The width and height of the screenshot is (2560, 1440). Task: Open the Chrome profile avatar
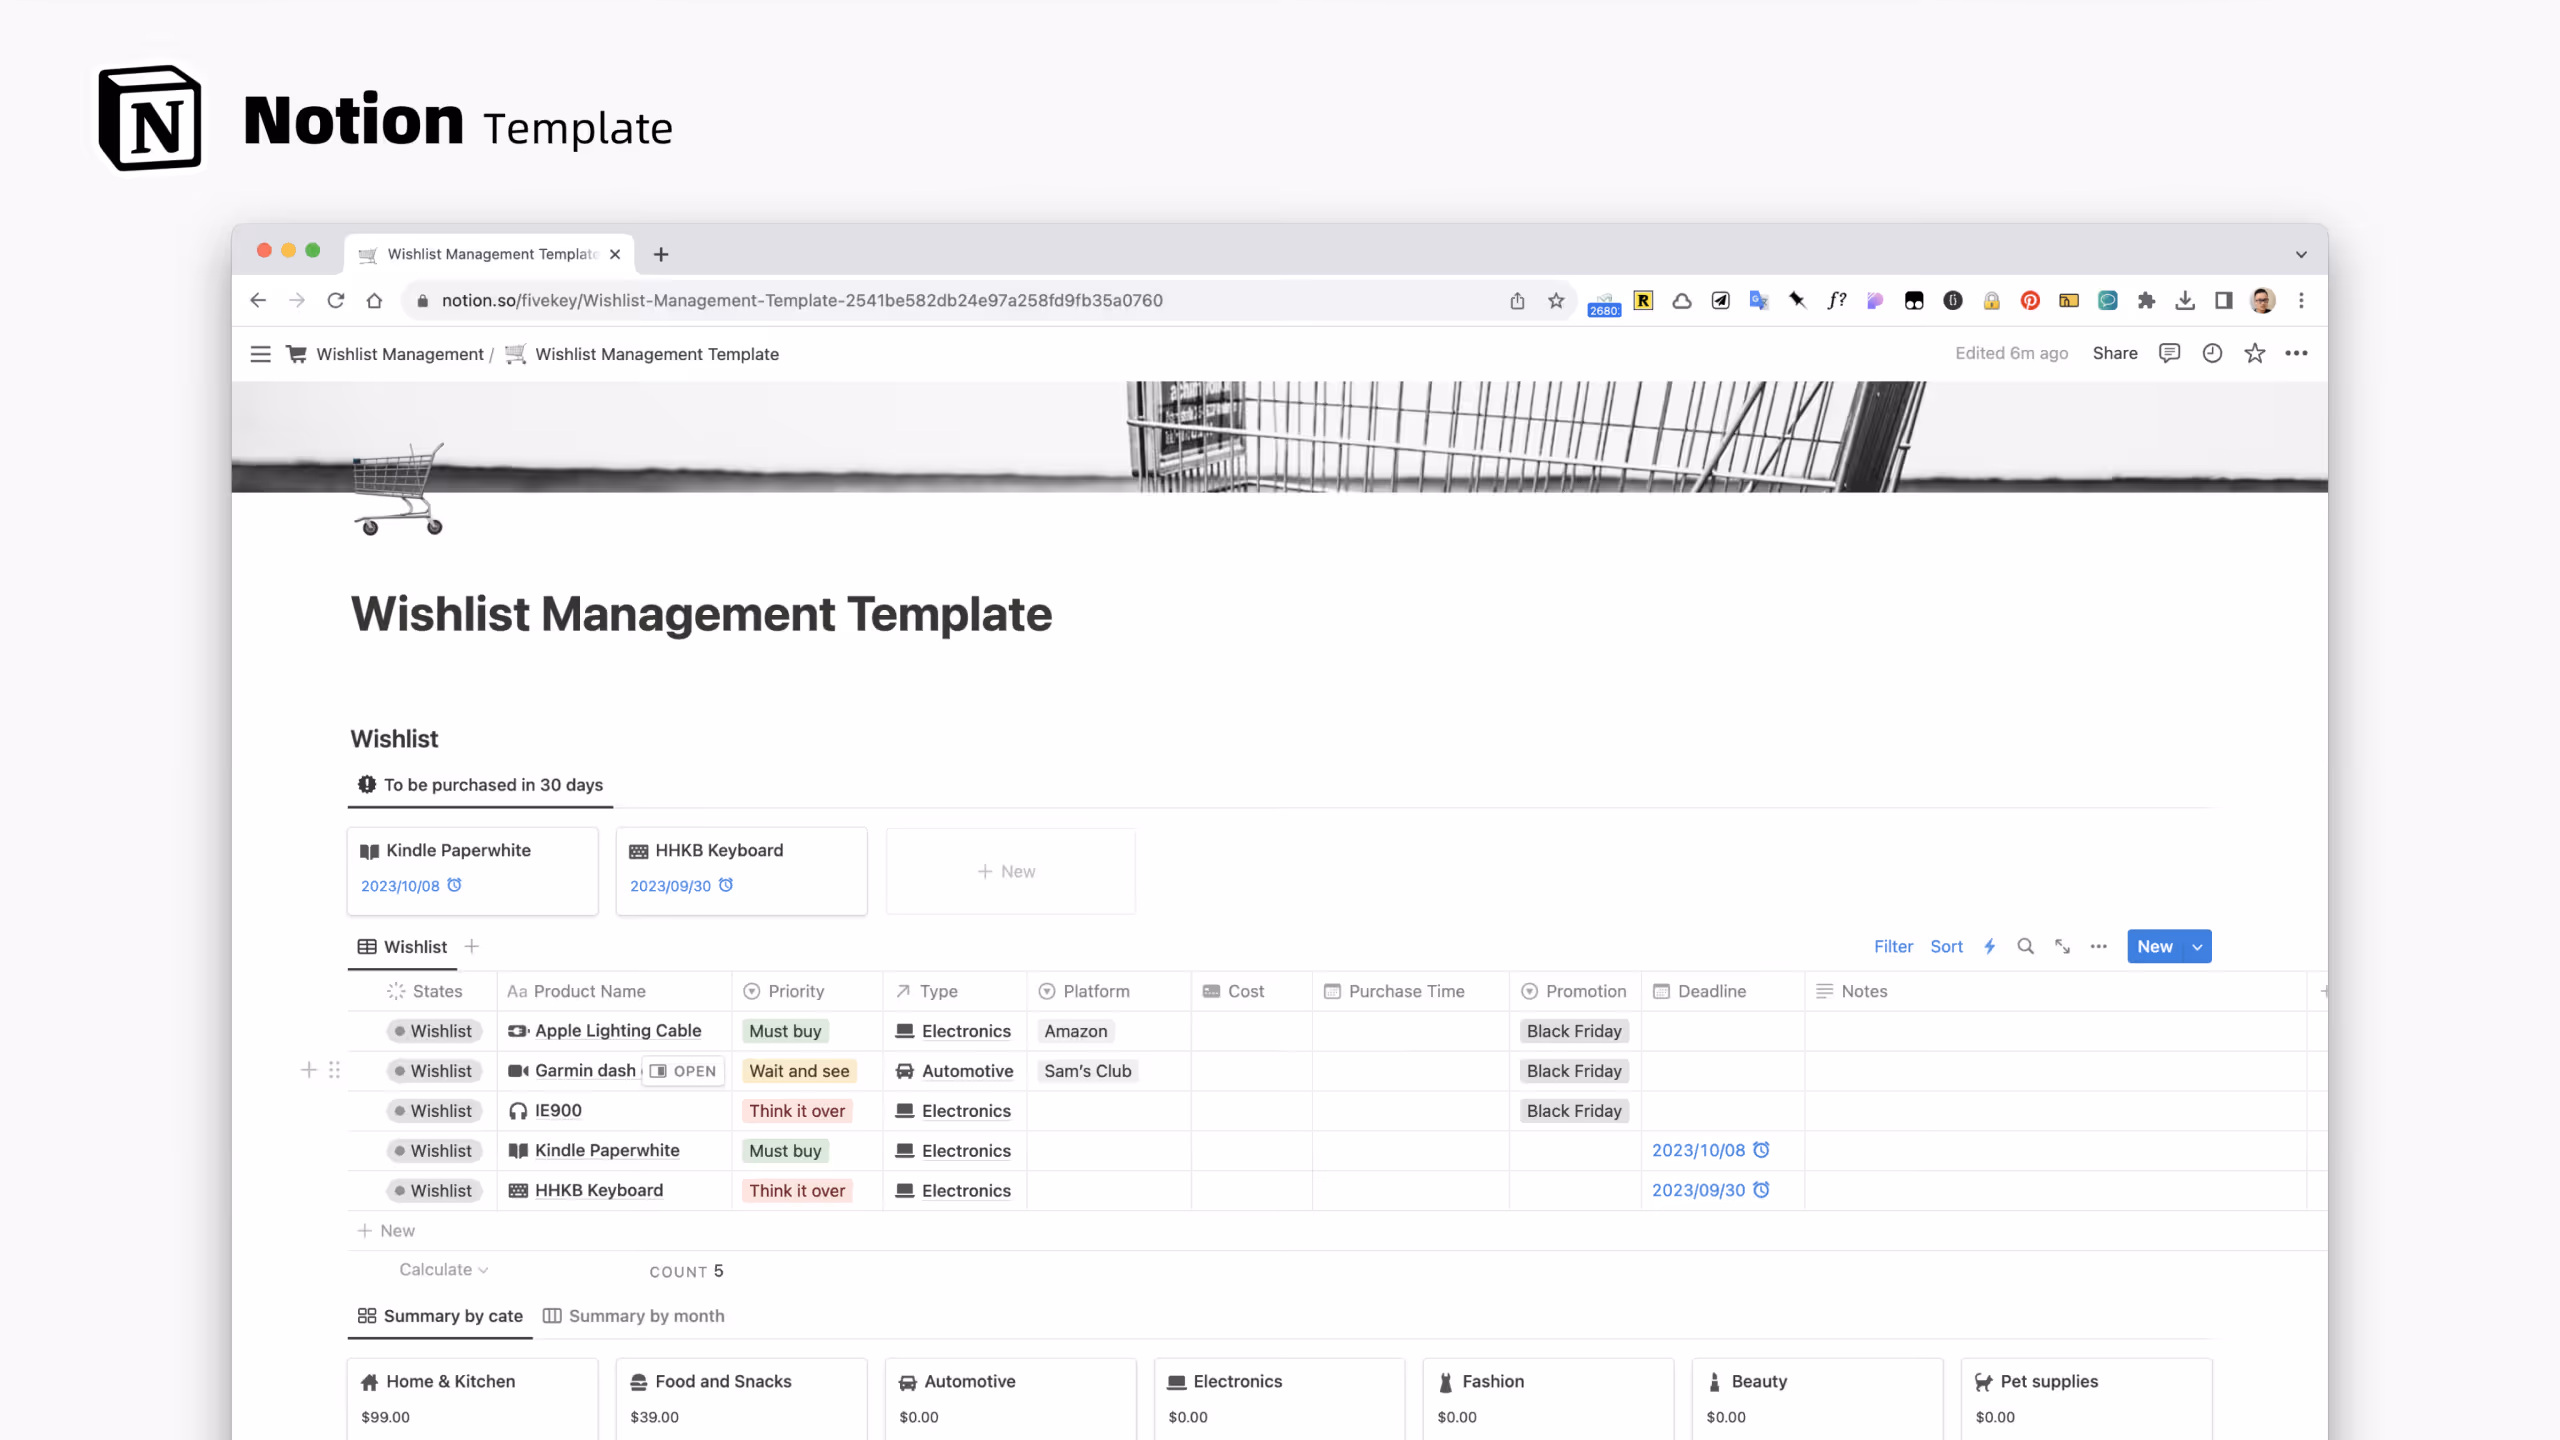point(2262,300)
